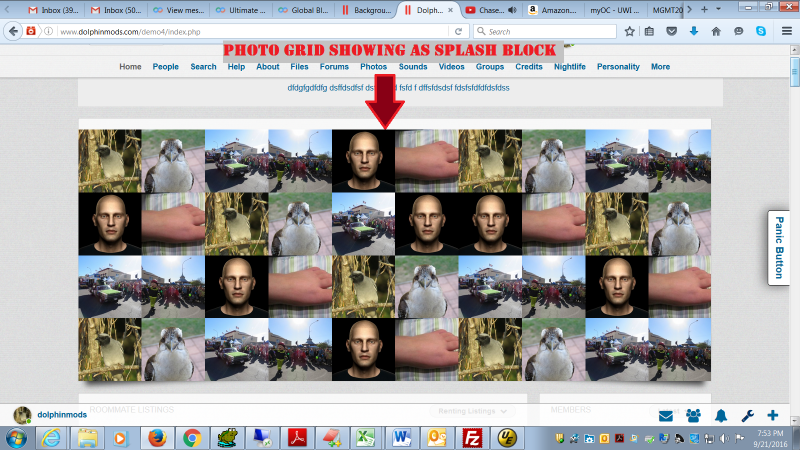
Task: Click the URL address bar field
Action: (253, 32)
